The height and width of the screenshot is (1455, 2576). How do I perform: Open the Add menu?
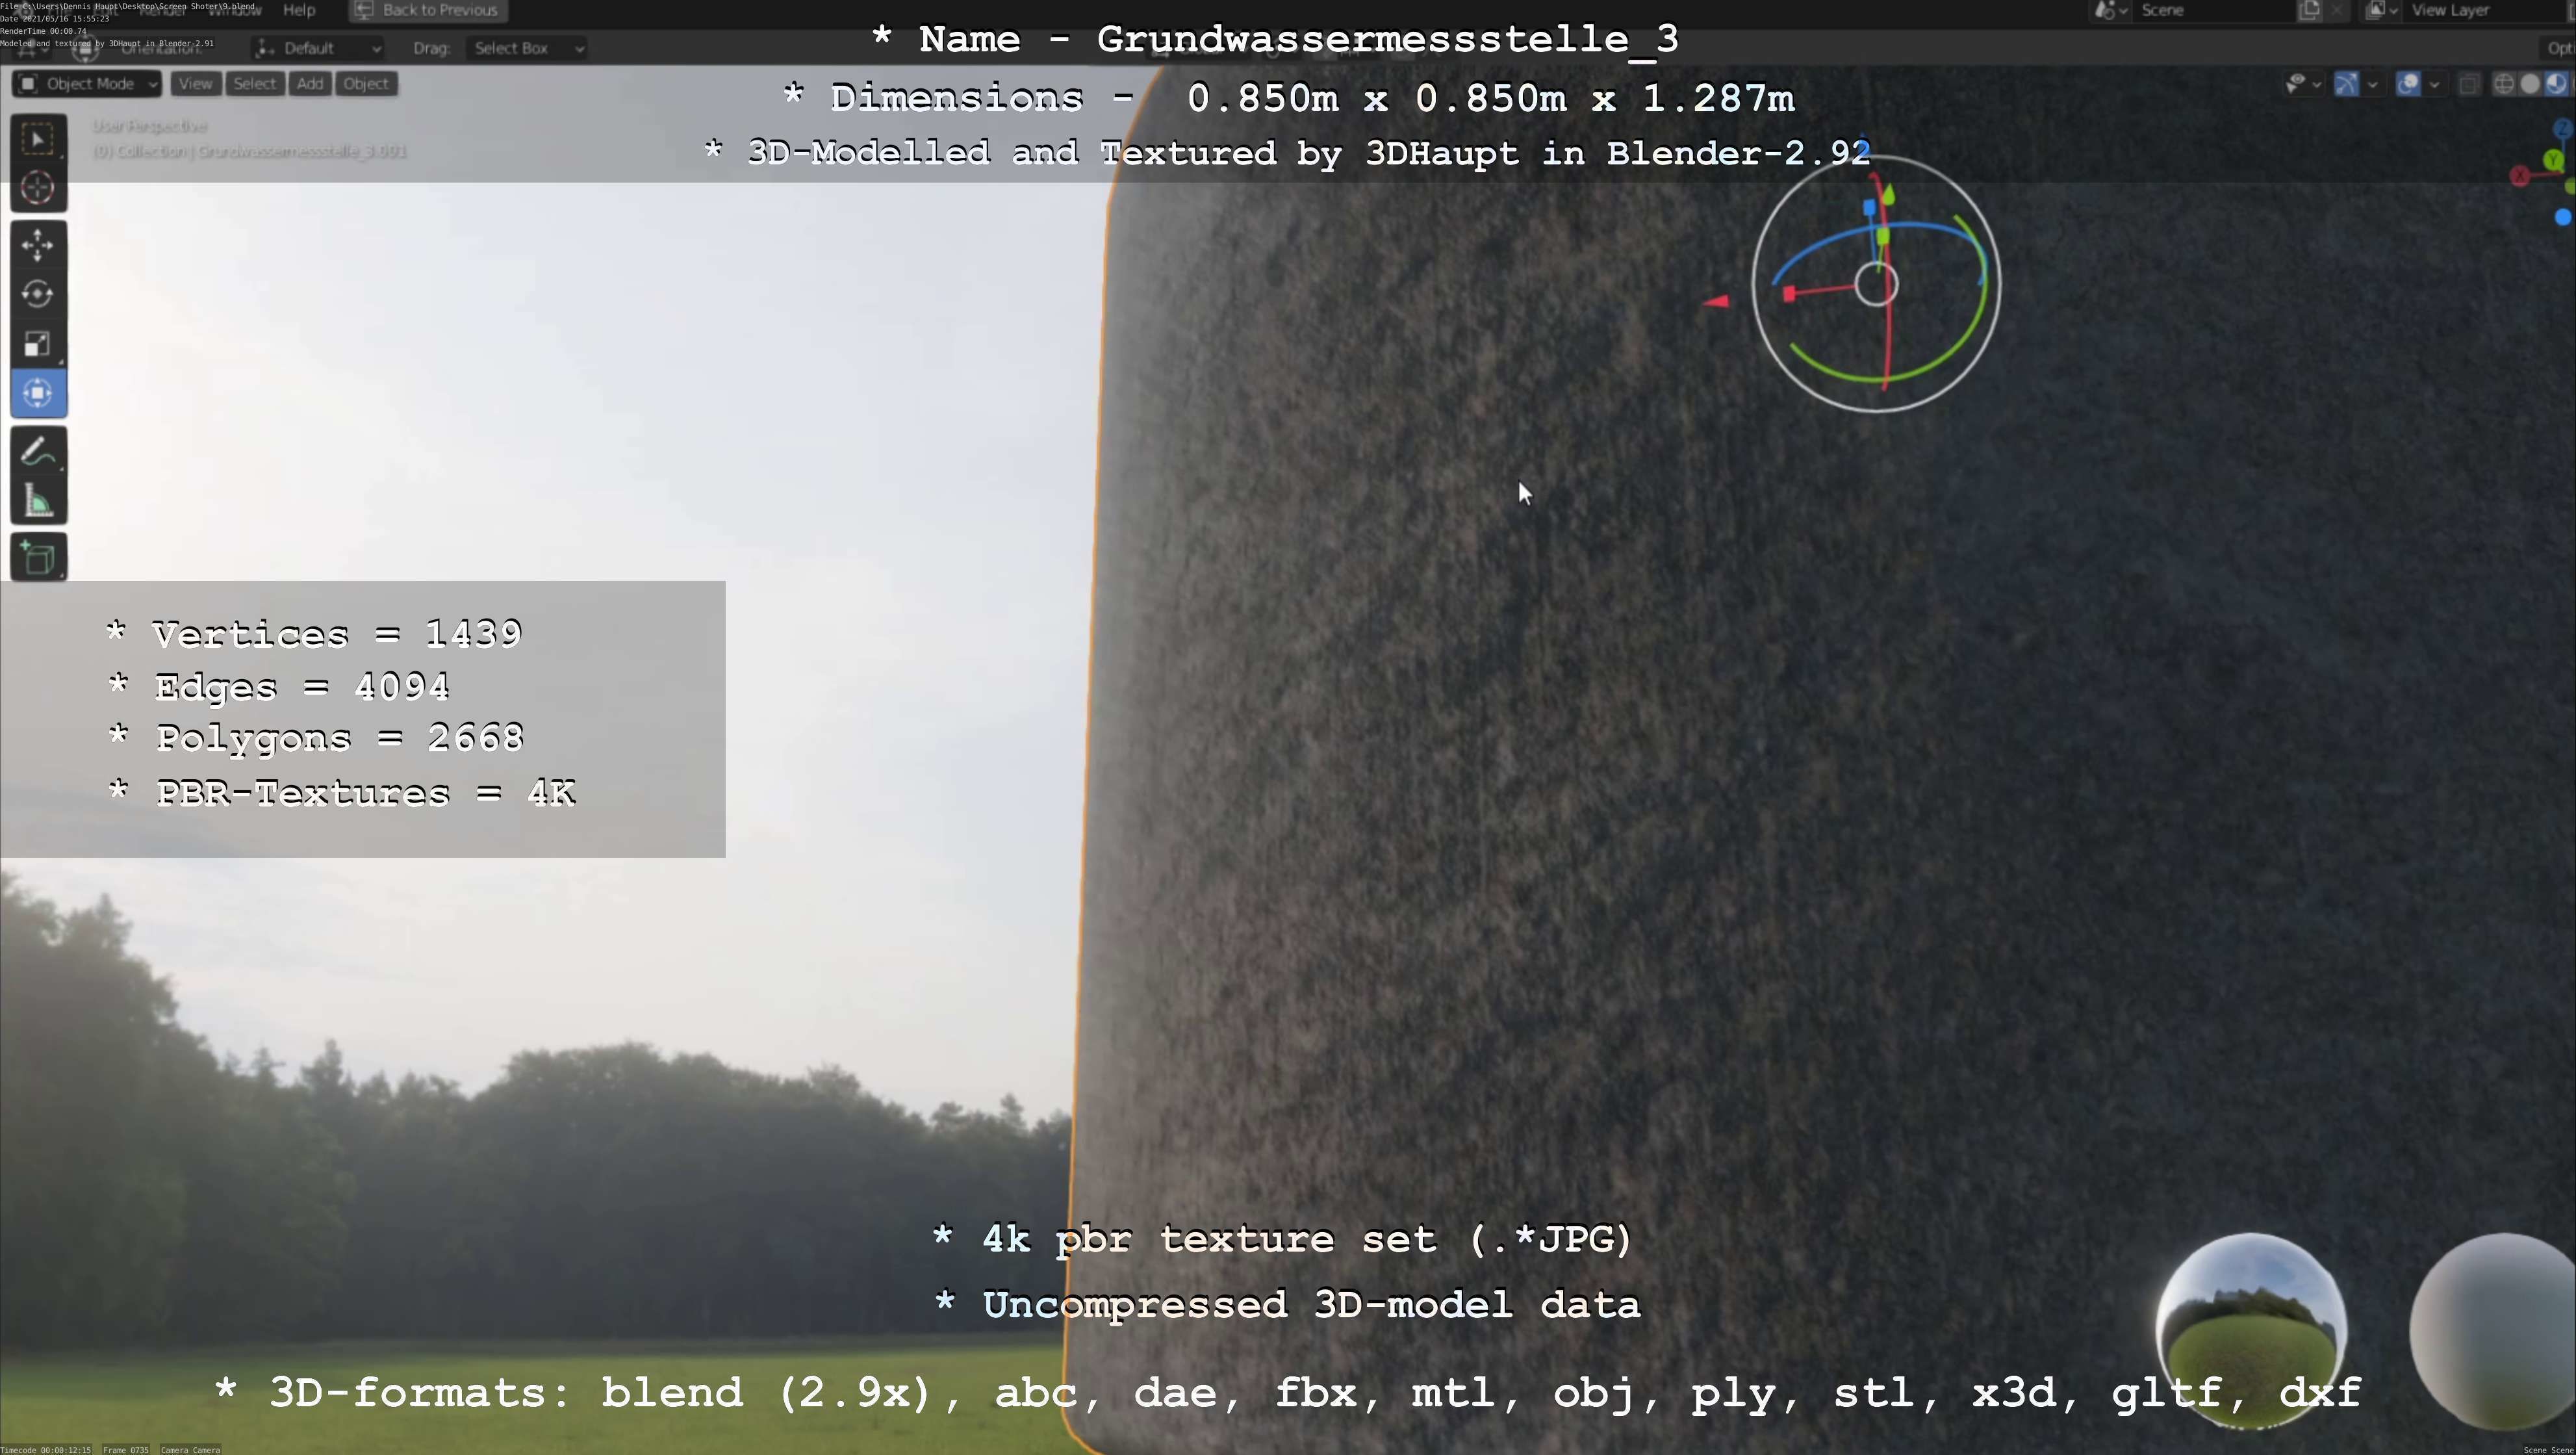310,84
